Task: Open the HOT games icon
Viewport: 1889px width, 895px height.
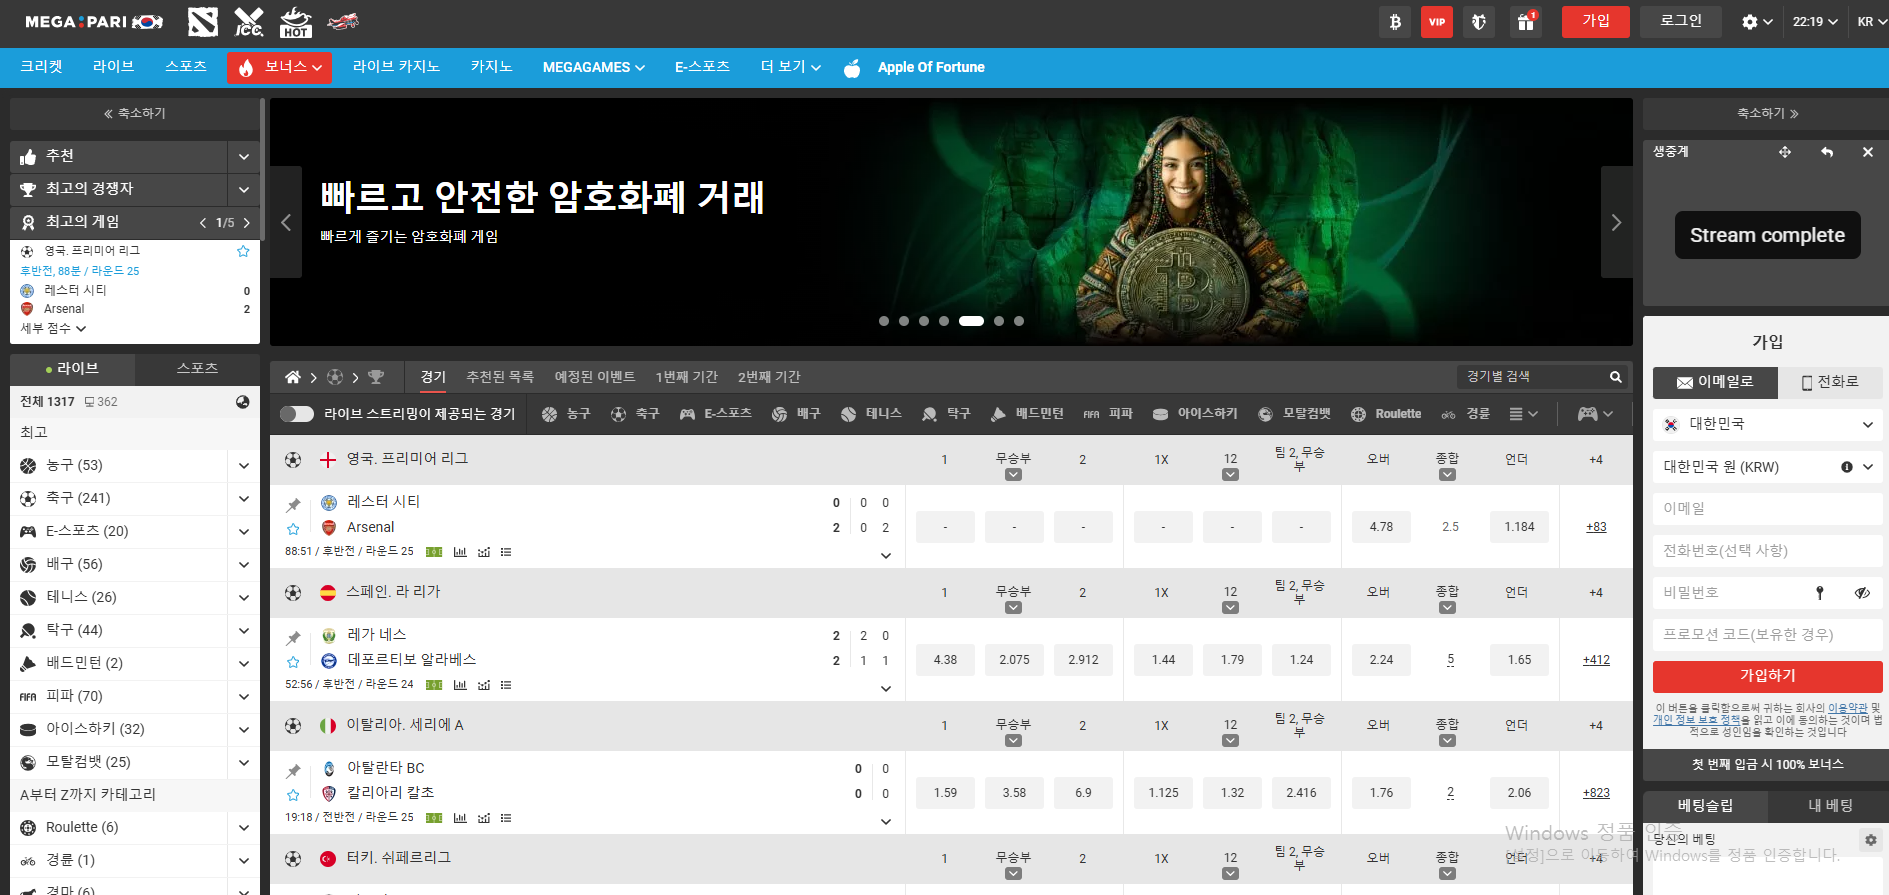Action: [x=295, y=21]
